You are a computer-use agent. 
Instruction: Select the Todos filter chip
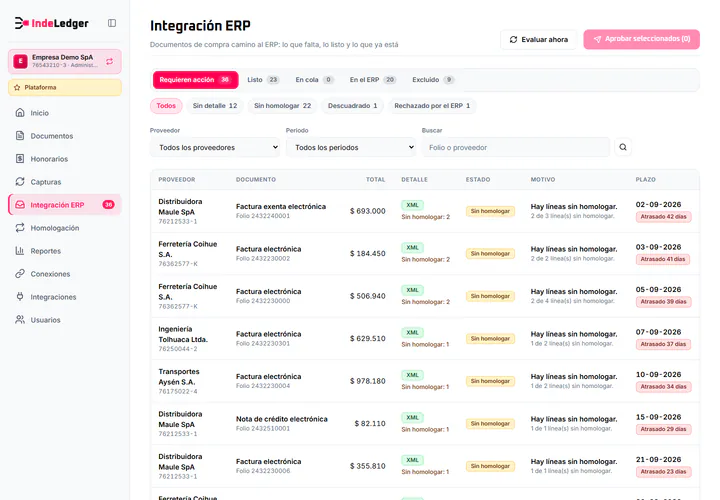[x=166, y=106]
